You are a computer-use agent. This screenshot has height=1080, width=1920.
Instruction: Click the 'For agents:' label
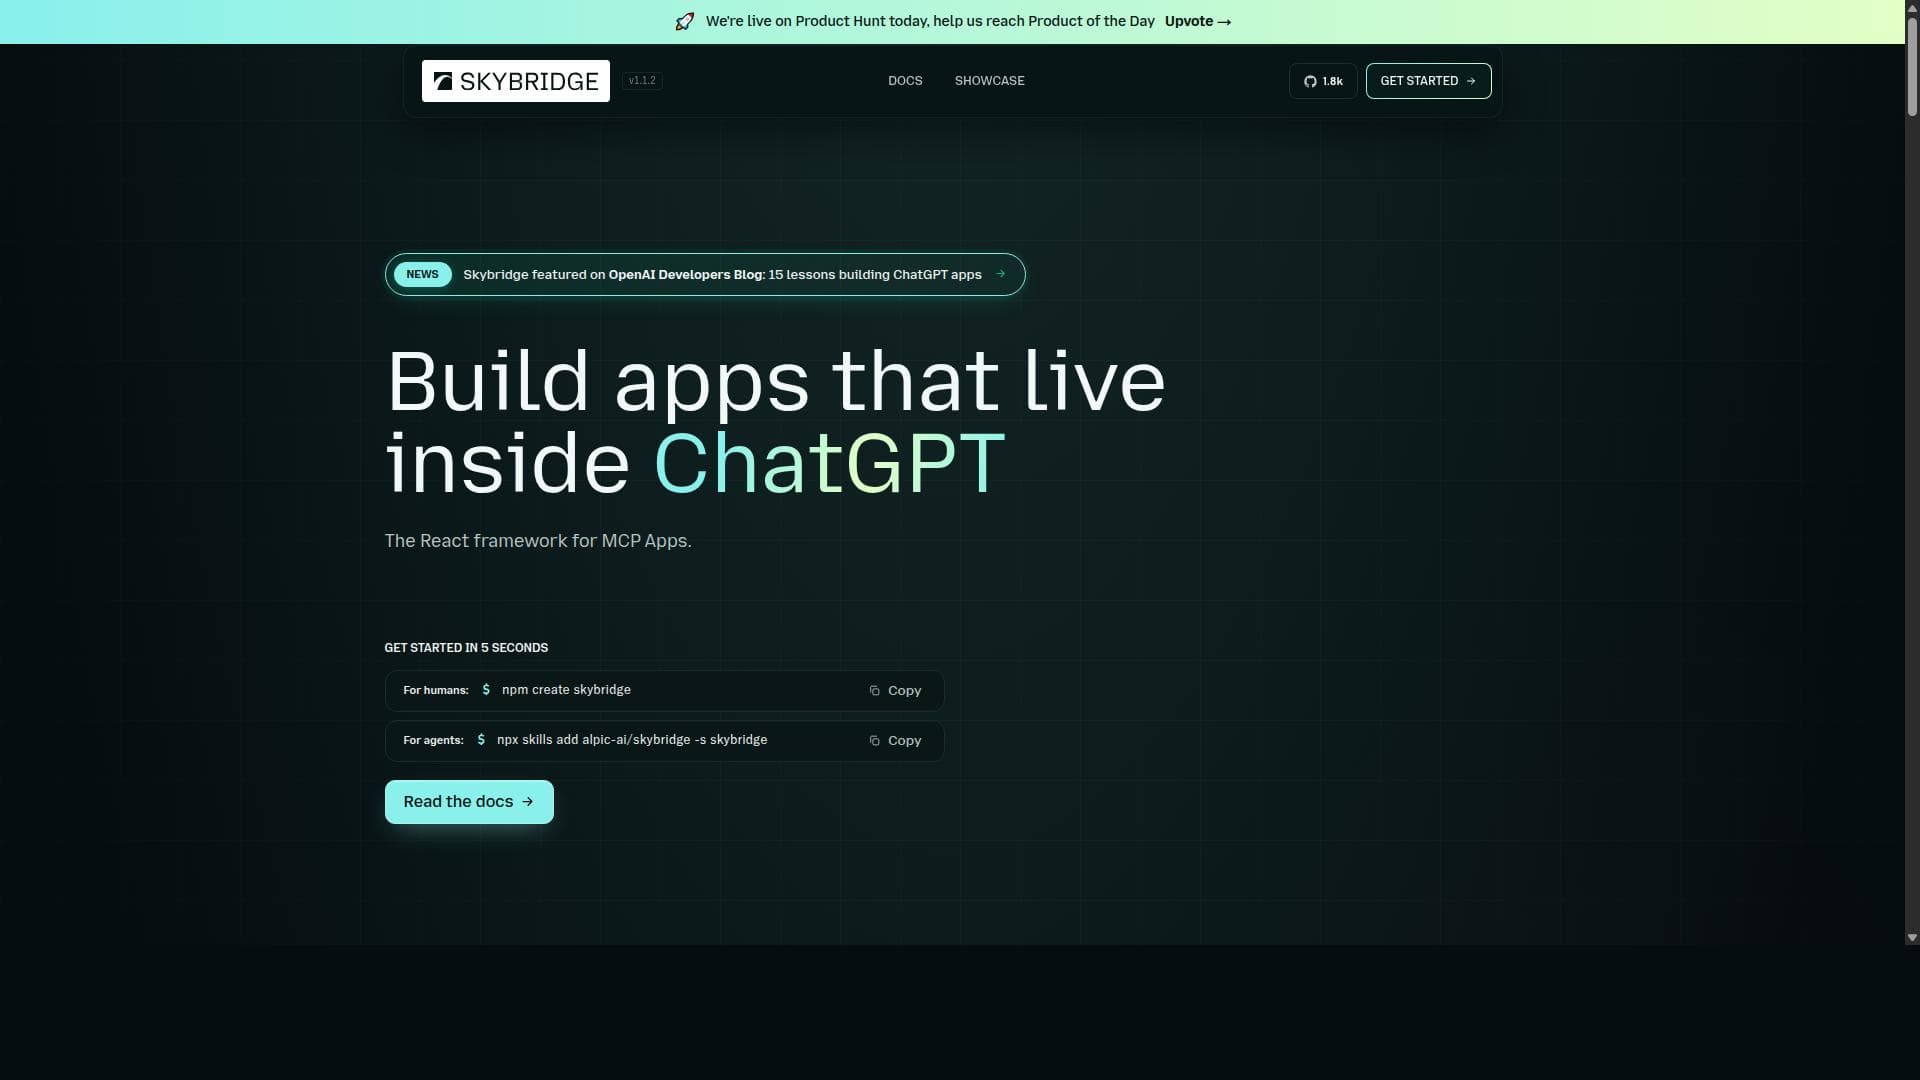433,740
